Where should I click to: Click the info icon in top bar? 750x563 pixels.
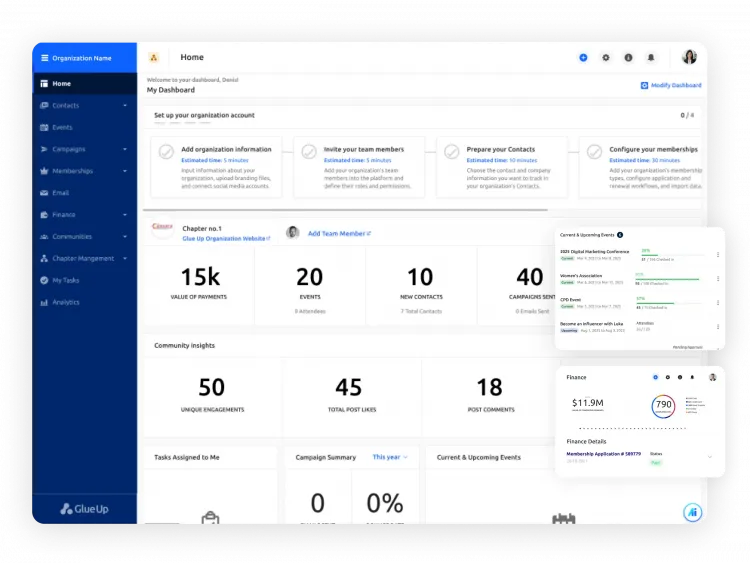[x=628, y=58]
